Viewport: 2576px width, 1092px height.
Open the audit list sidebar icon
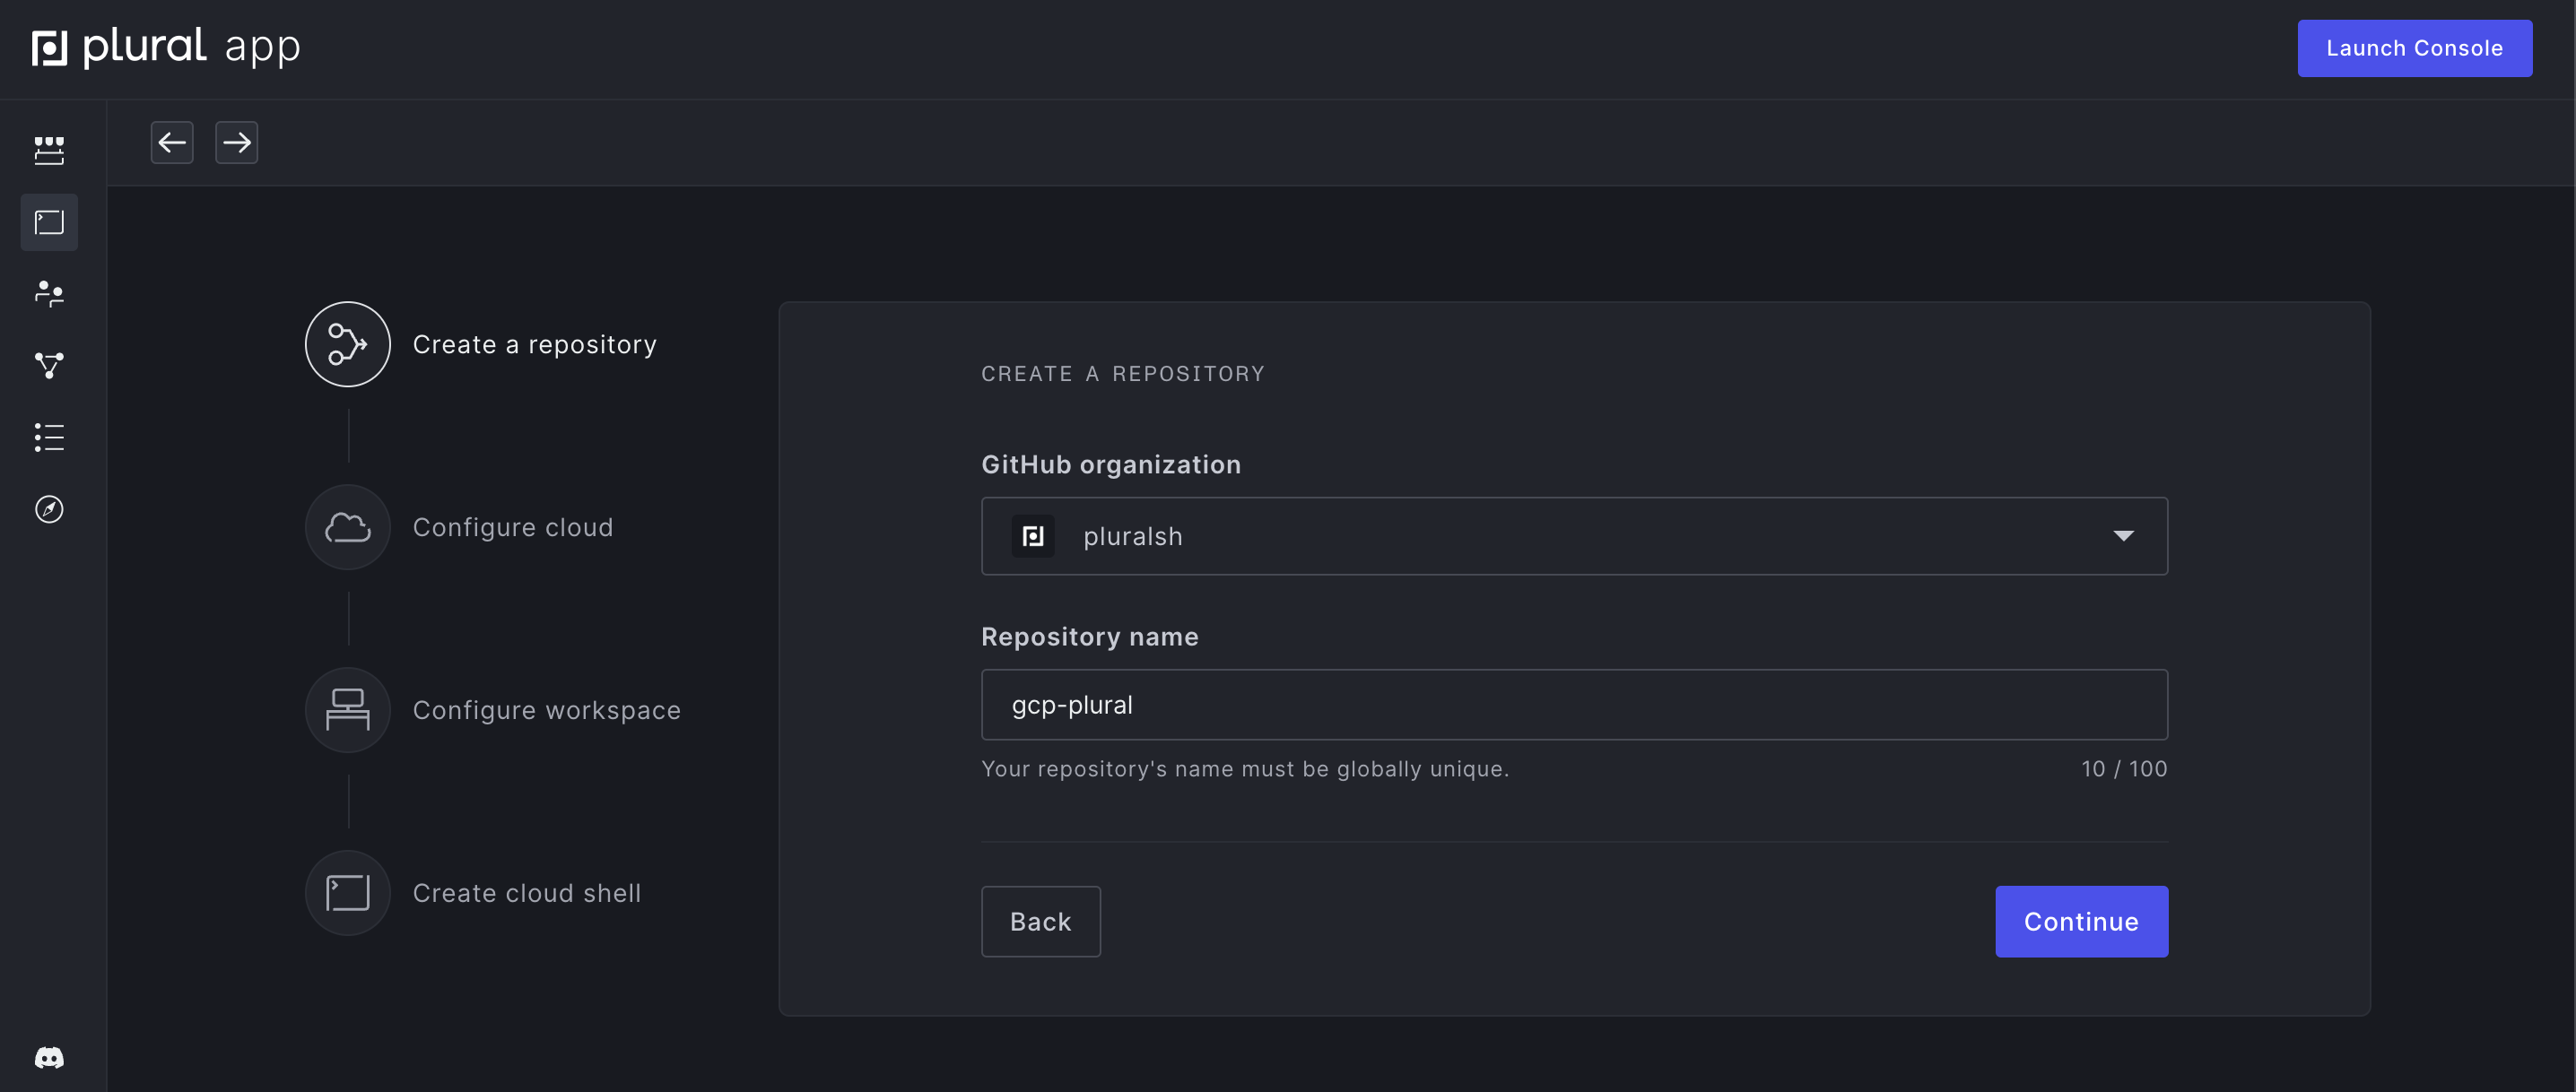click(x=49, y=437)
